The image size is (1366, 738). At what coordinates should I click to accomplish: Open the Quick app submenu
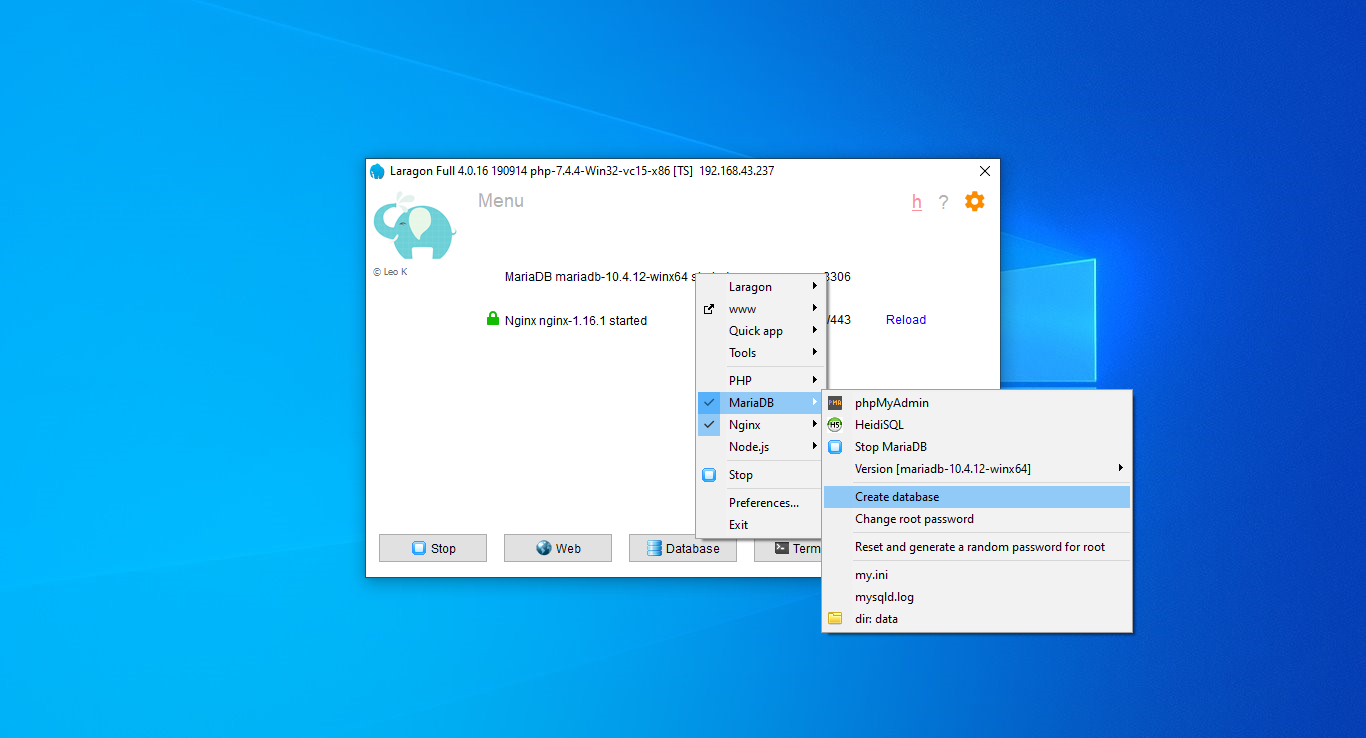[x=756, y=330]
